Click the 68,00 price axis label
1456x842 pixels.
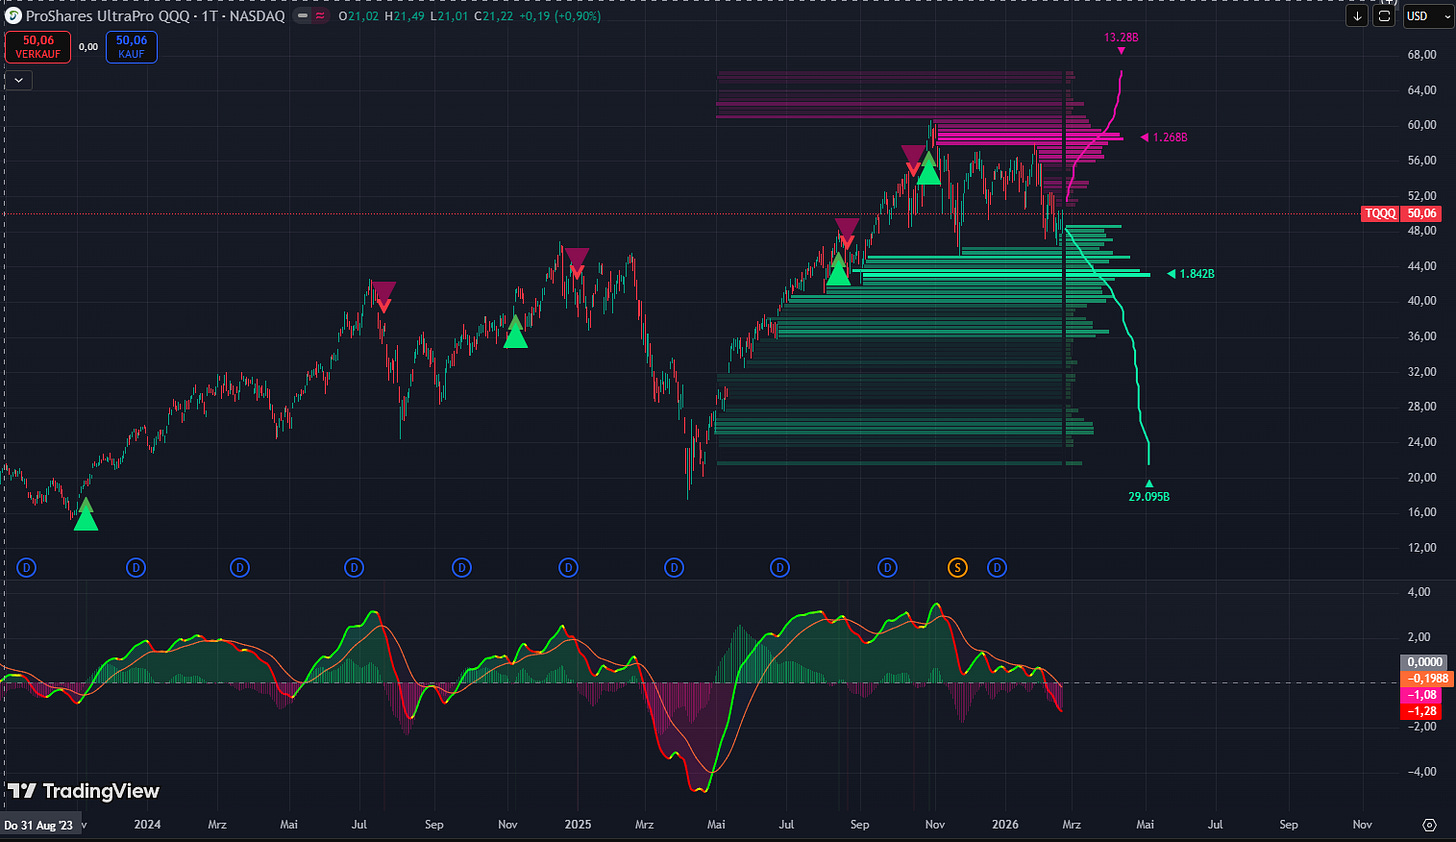coord(1422,55)
